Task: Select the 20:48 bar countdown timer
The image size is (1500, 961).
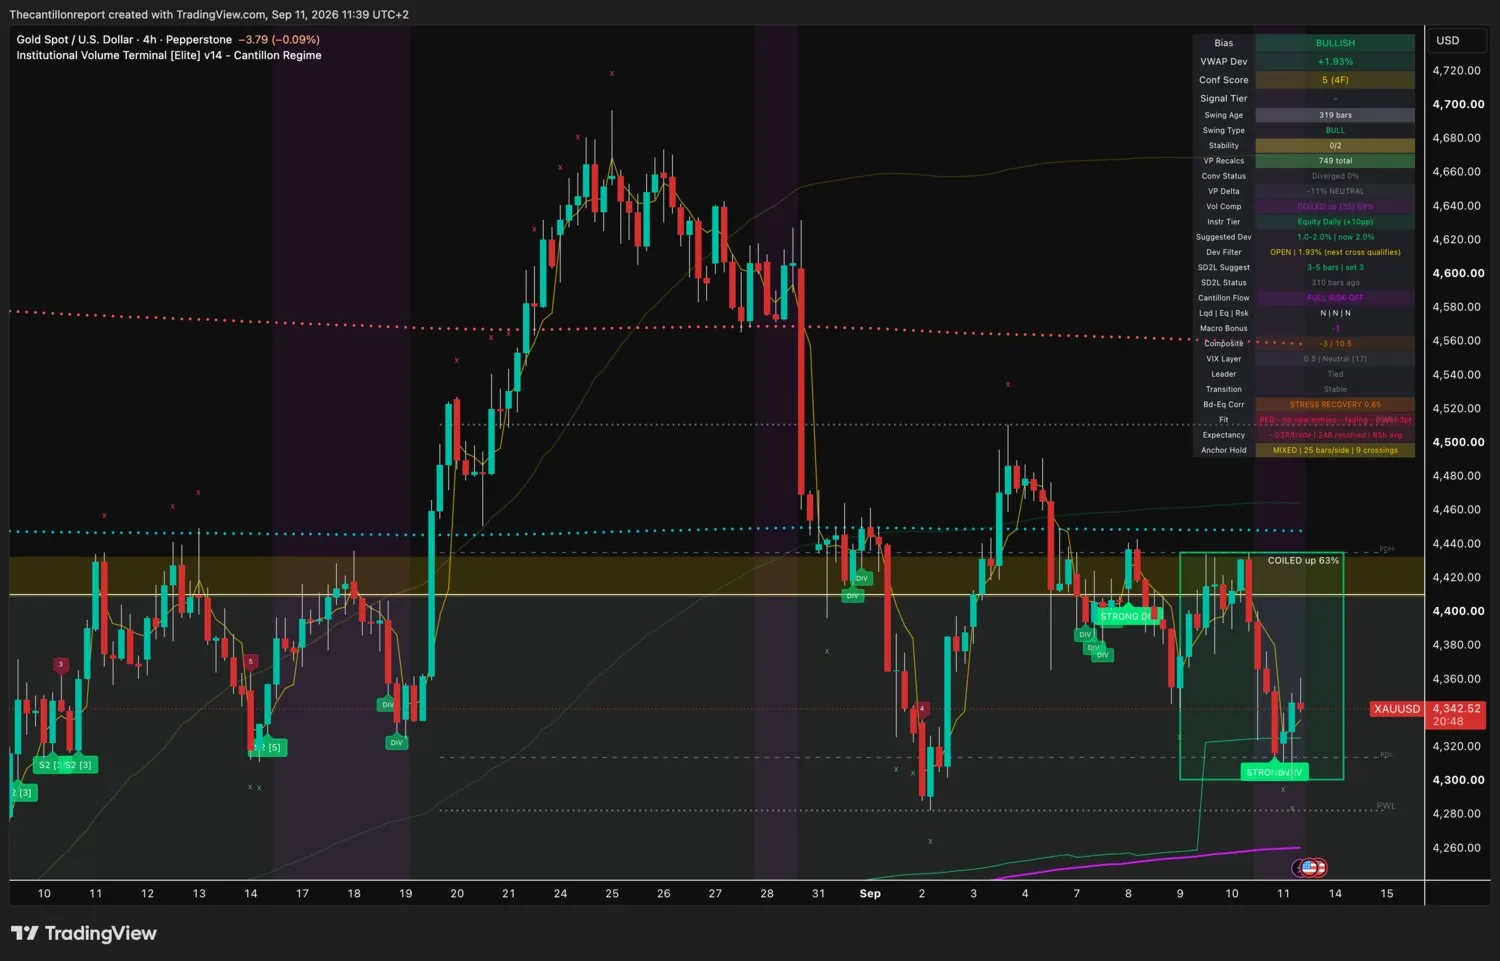Action: (1448, 722)
